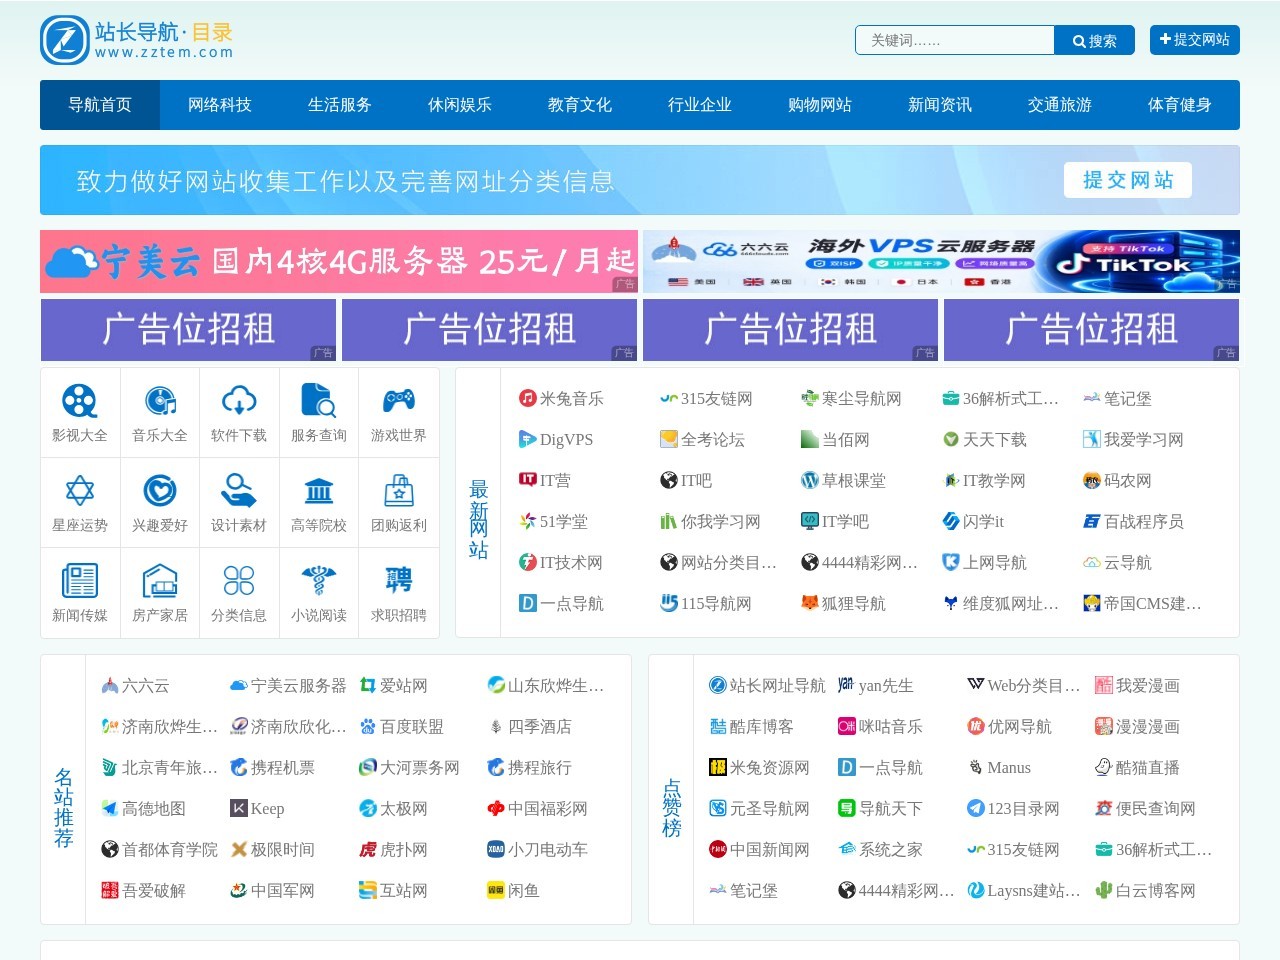Open the 行业企业 menu category
The height and width of the screenshot is (960, 1280).
coord(700,105)
